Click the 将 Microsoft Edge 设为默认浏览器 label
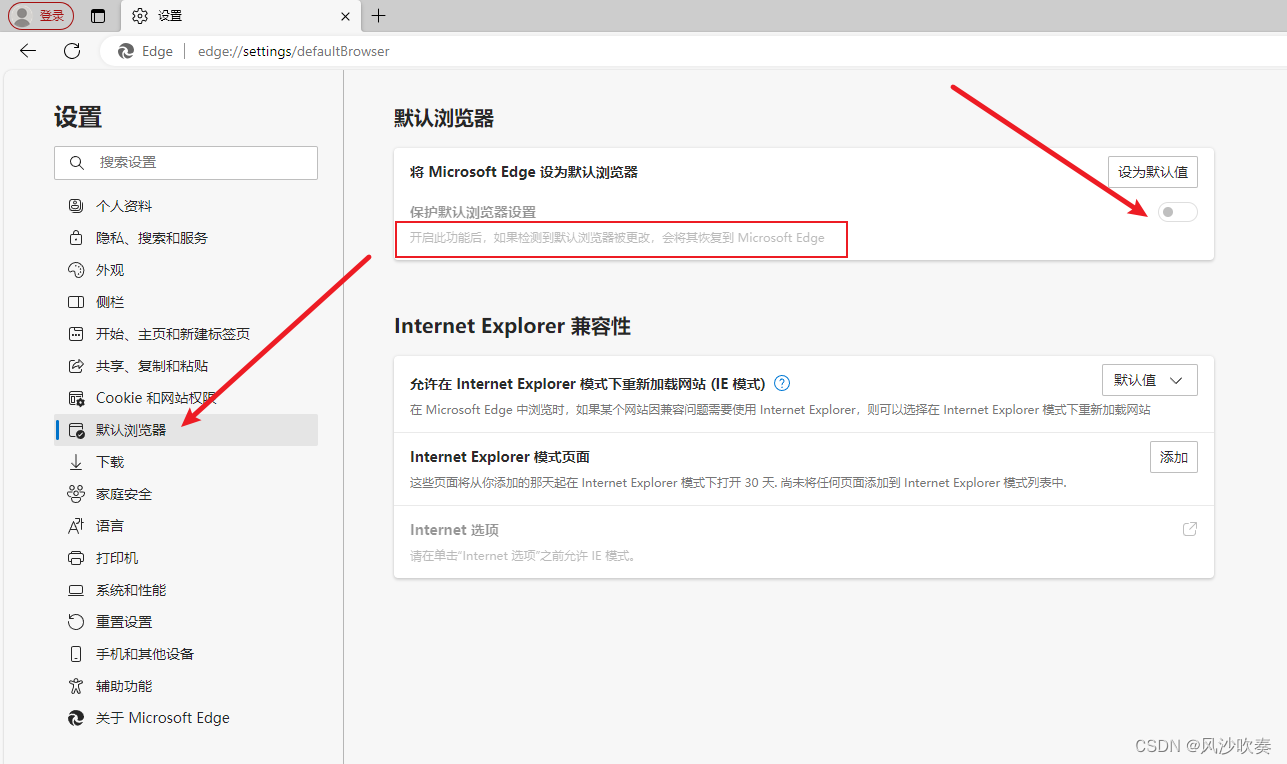The width and height of the screenshot is (1287, 764). [x=524, y=172]
